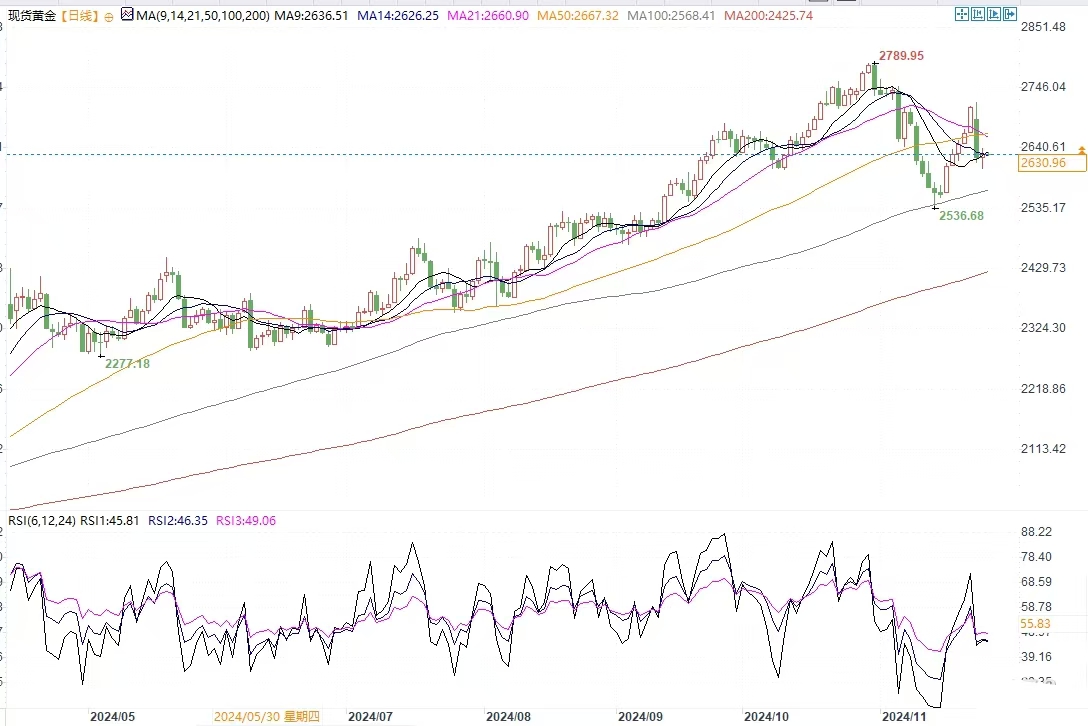Open RSI(6,12,24) indicator settings

[42, 521]
